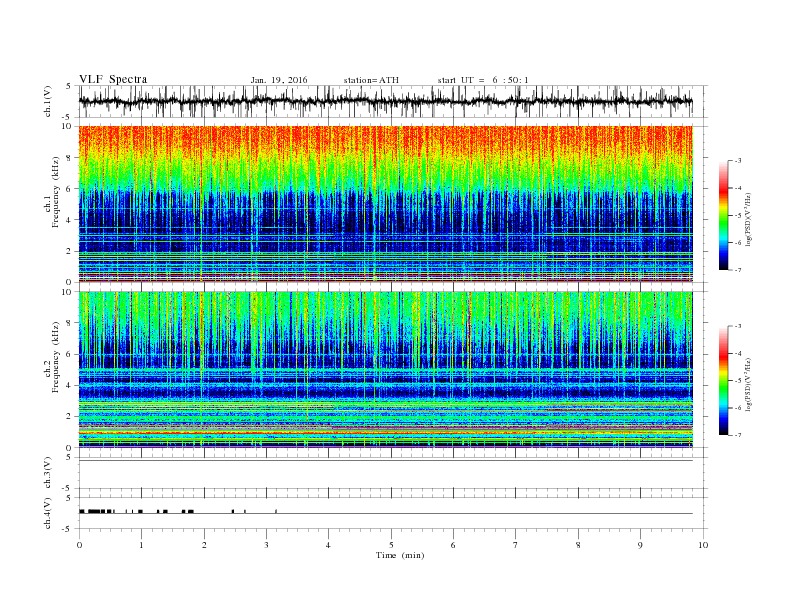The width and height of the screenshot is (792, 612).
Task: Click the flat ch.3 signal line
Action: [x=385, y=461]
